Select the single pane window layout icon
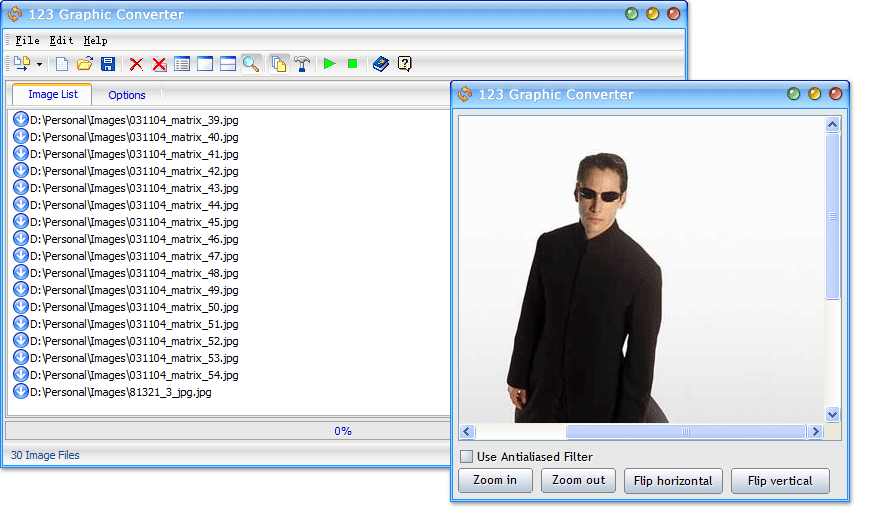Image resolution: width=870 pixels, height=510 pixels. point(205,64)
